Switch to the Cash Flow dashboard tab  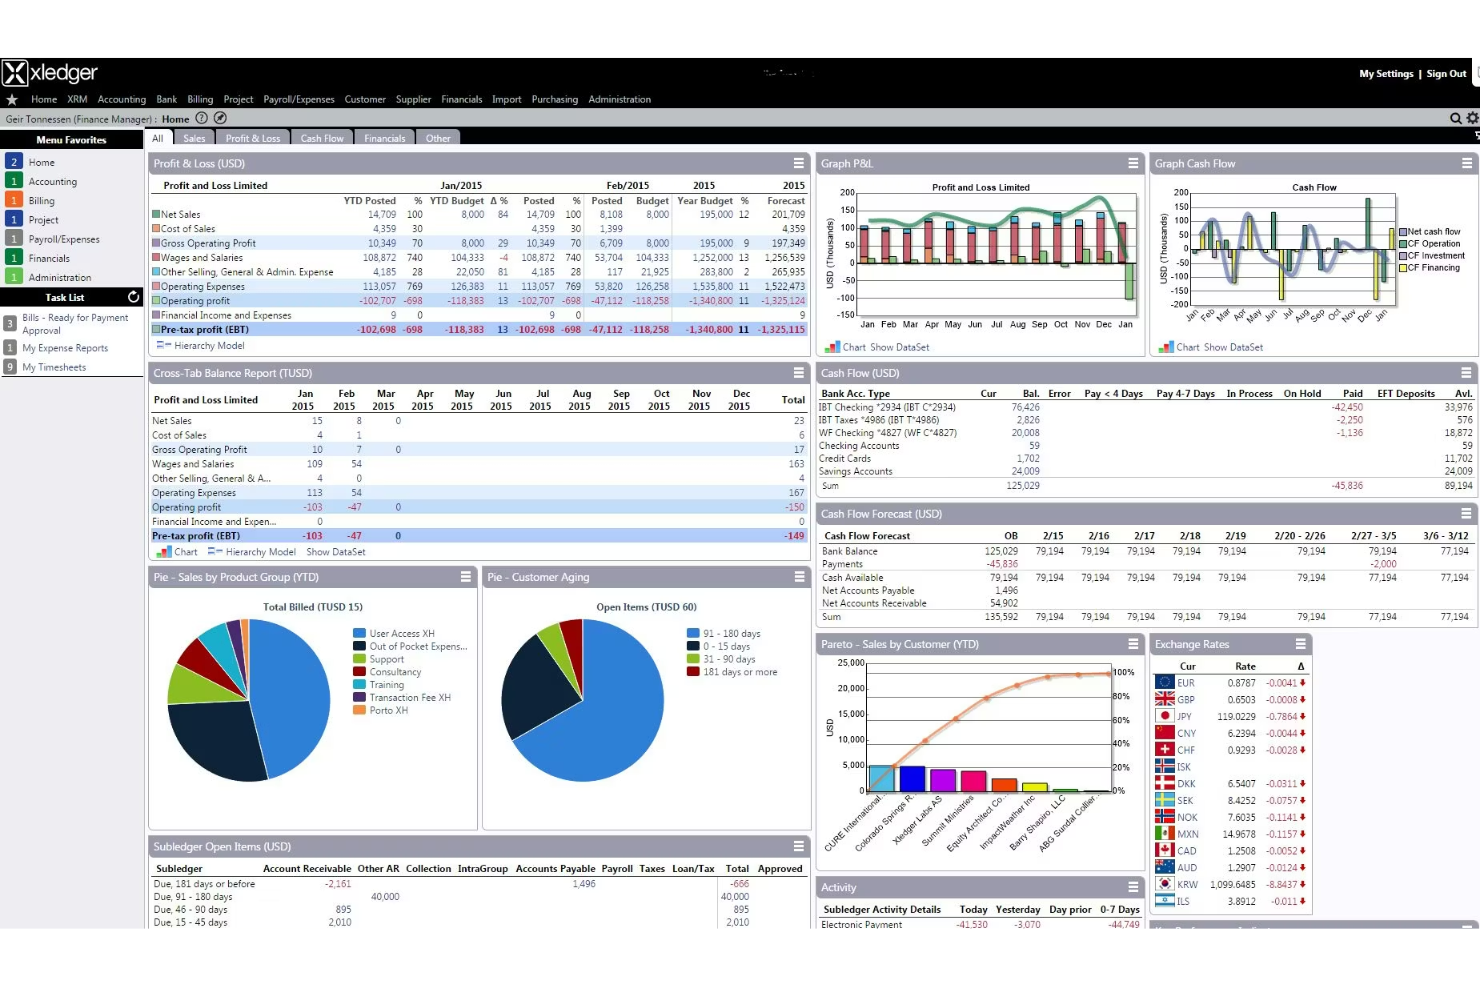322,139
